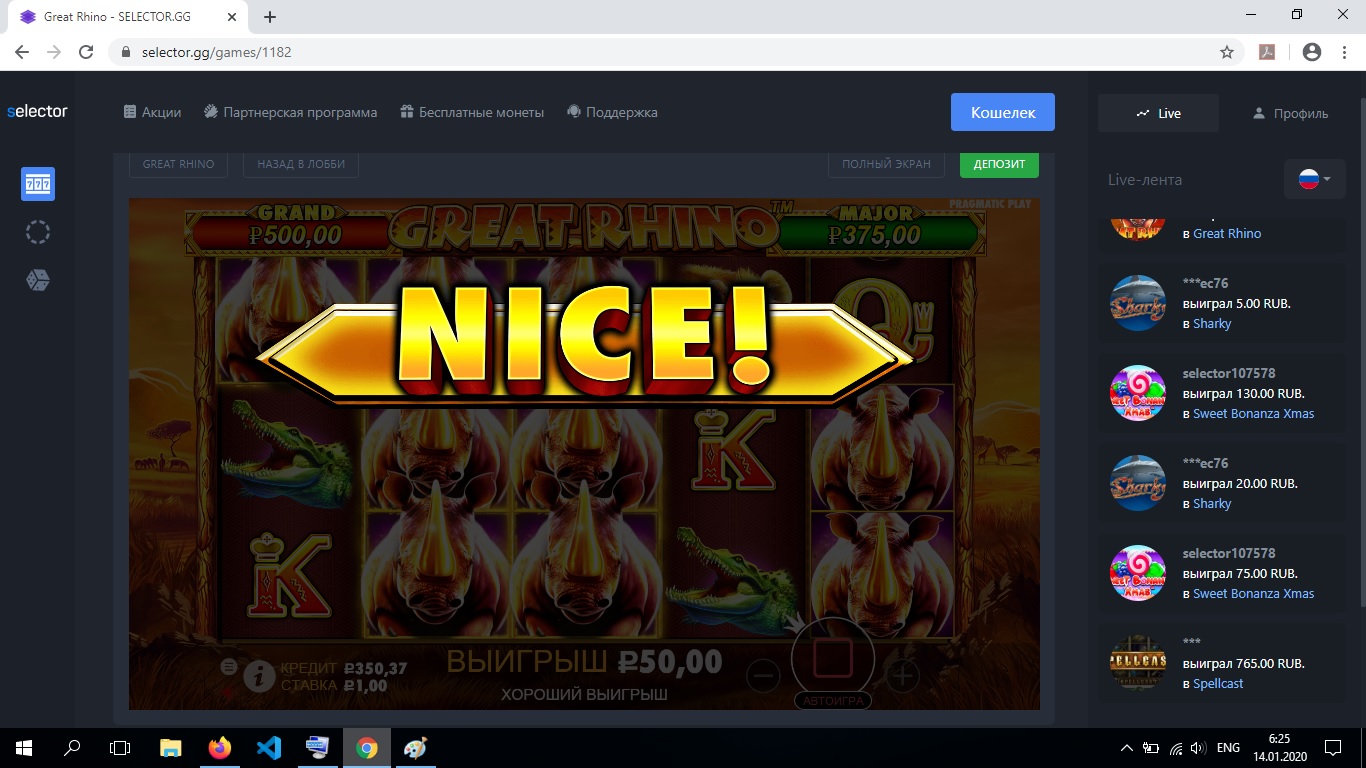Open Партнерская программа page

click(x=290, y=112)
